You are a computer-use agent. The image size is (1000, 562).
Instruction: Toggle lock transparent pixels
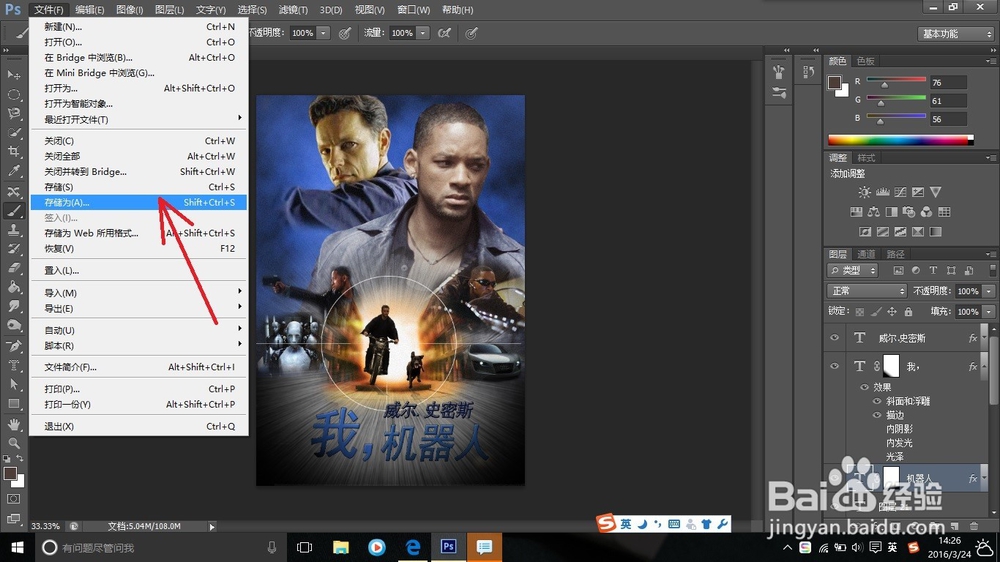coord(860,311)
